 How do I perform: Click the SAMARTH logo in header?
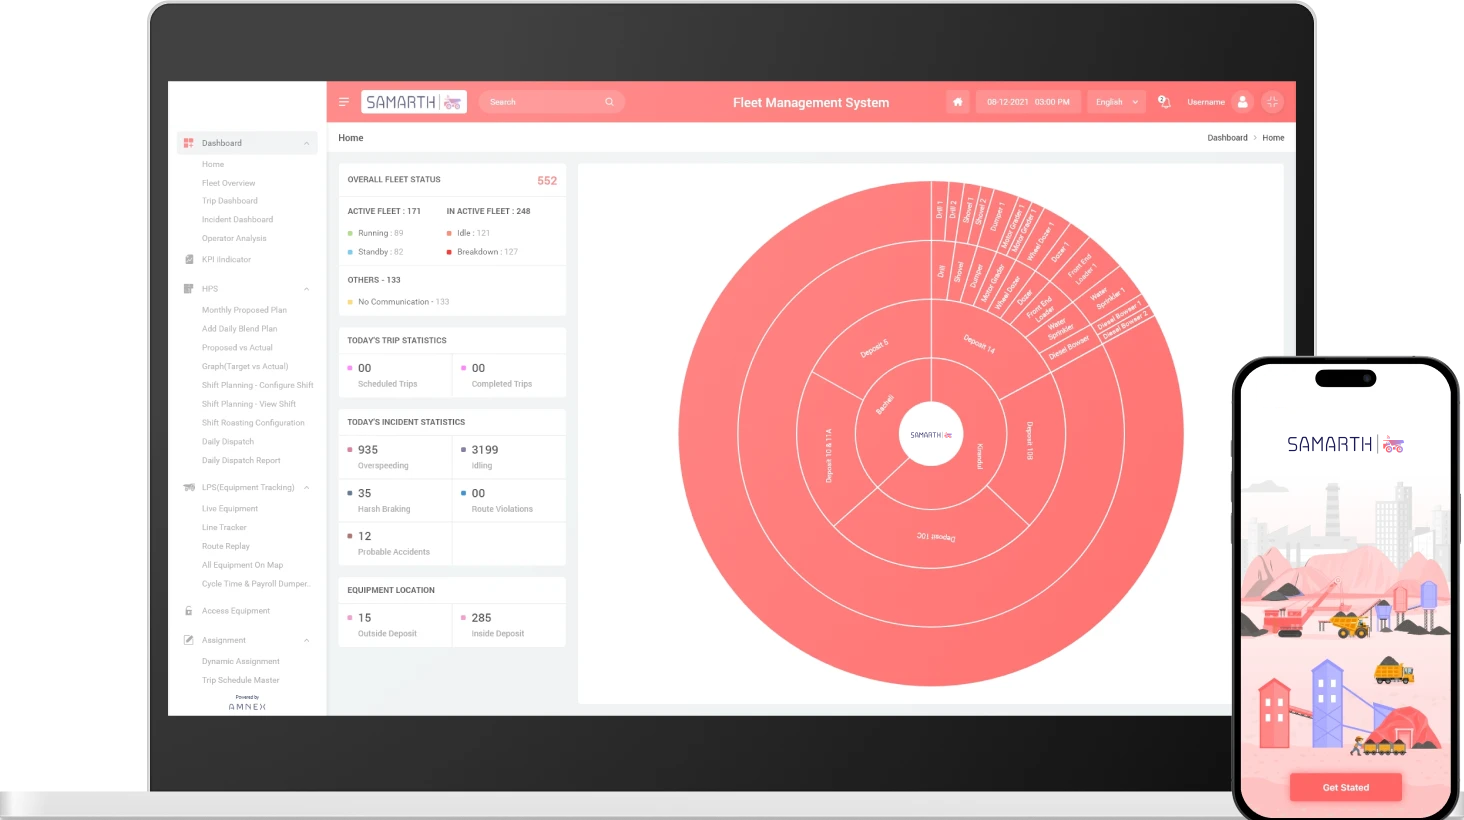(x=414, y=102)
